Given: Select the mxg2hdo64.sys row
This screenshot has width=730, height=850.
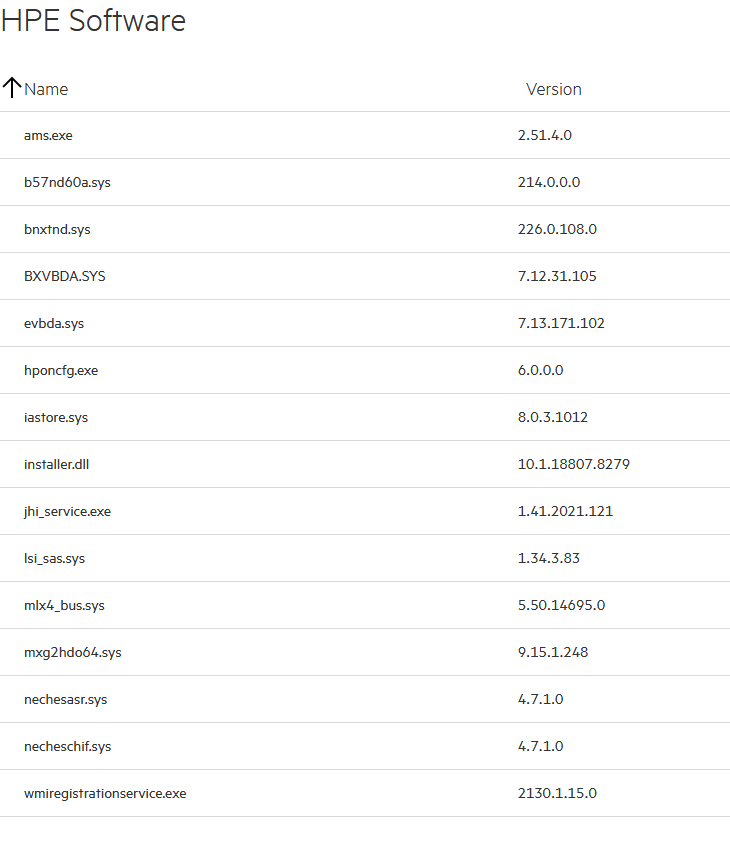Looking at the screenshot, I should click(72, 652).
